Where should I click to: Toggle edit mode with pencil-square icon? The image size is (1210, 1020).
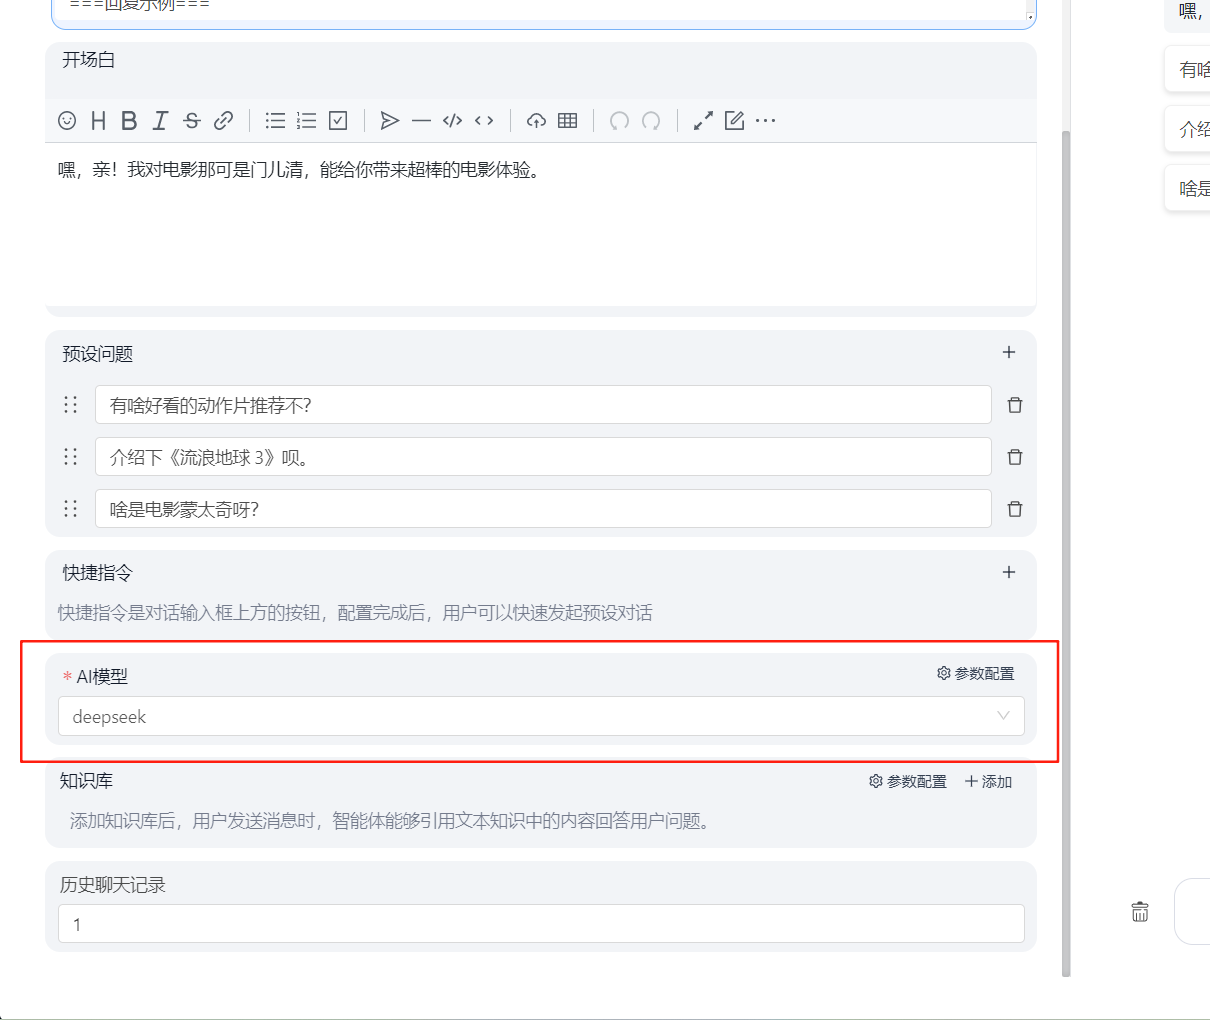coord(735,121)
